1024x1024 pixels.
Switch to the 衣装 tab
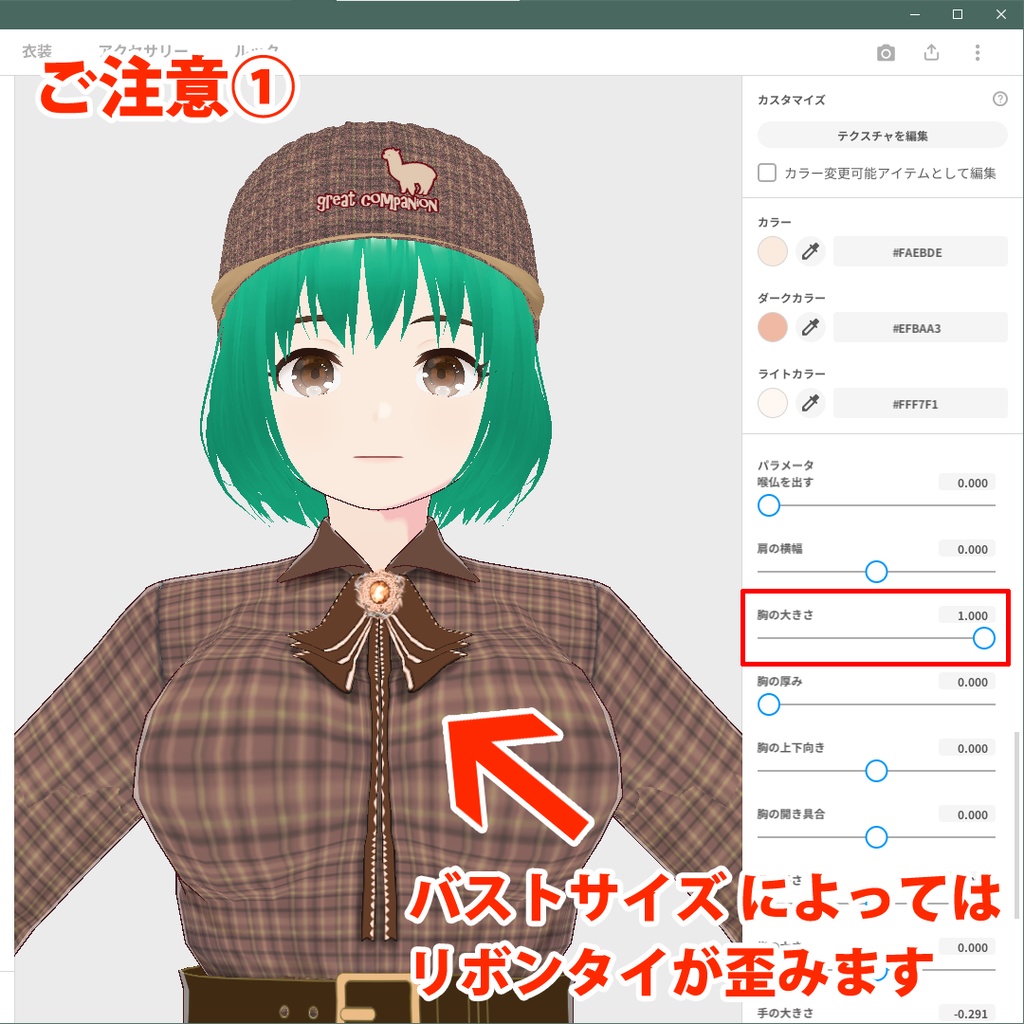(x=39, y=51)
